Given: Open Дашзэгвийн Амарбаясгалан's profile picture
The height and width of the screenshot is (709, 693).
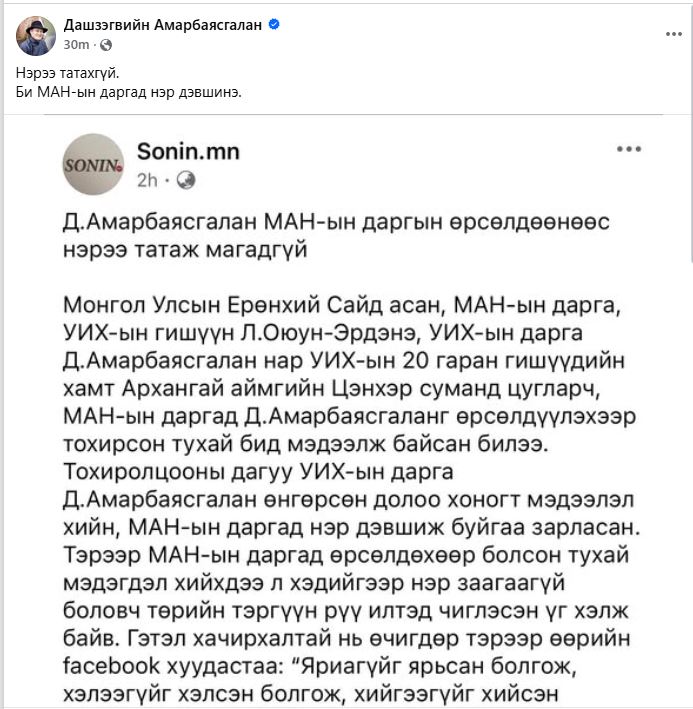Looking at the screenshot, I should click(36, 36).
